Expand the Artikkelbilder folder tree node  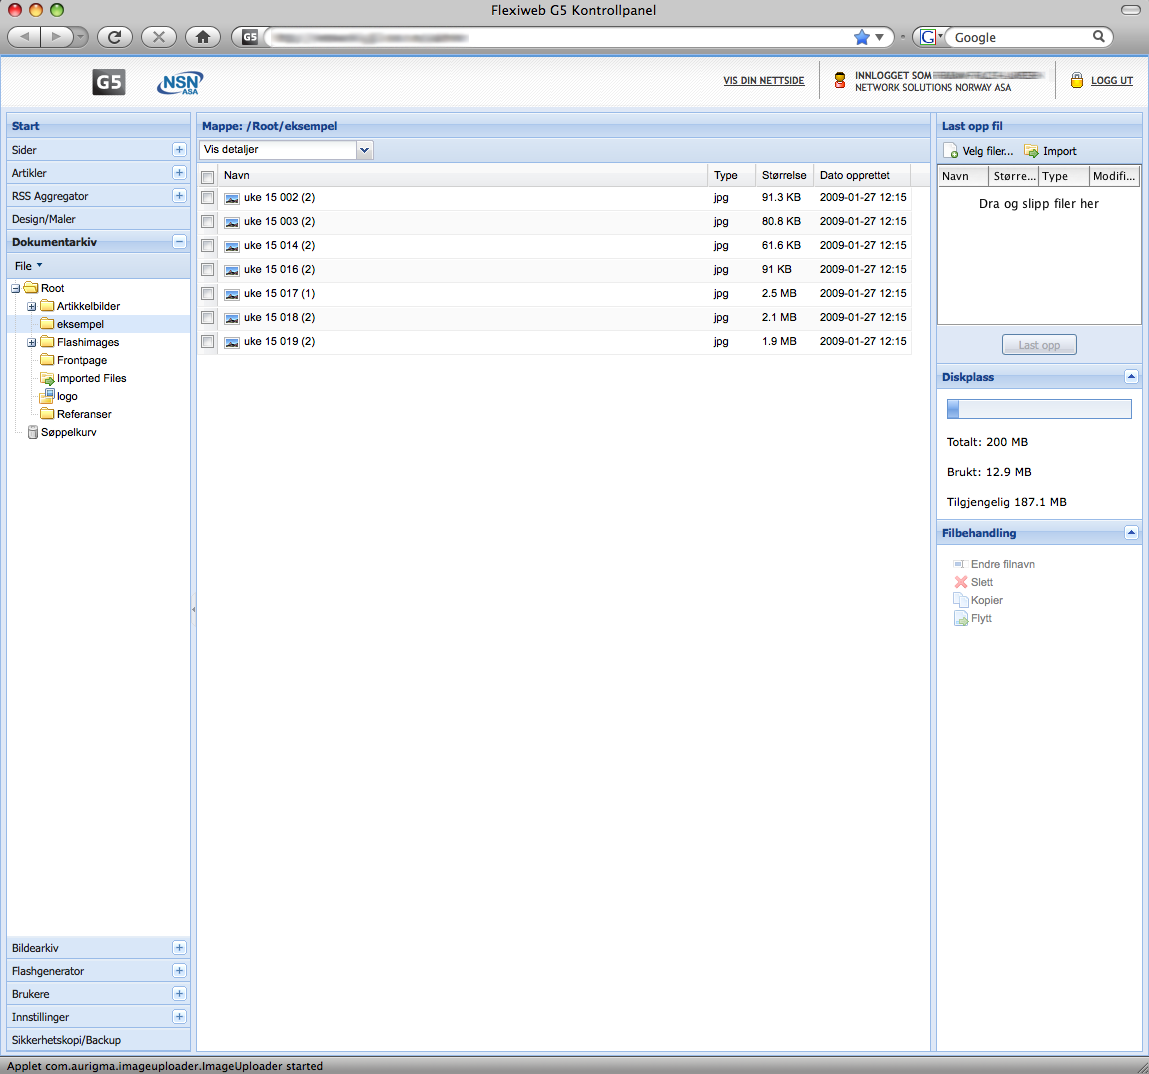point(32,306)
